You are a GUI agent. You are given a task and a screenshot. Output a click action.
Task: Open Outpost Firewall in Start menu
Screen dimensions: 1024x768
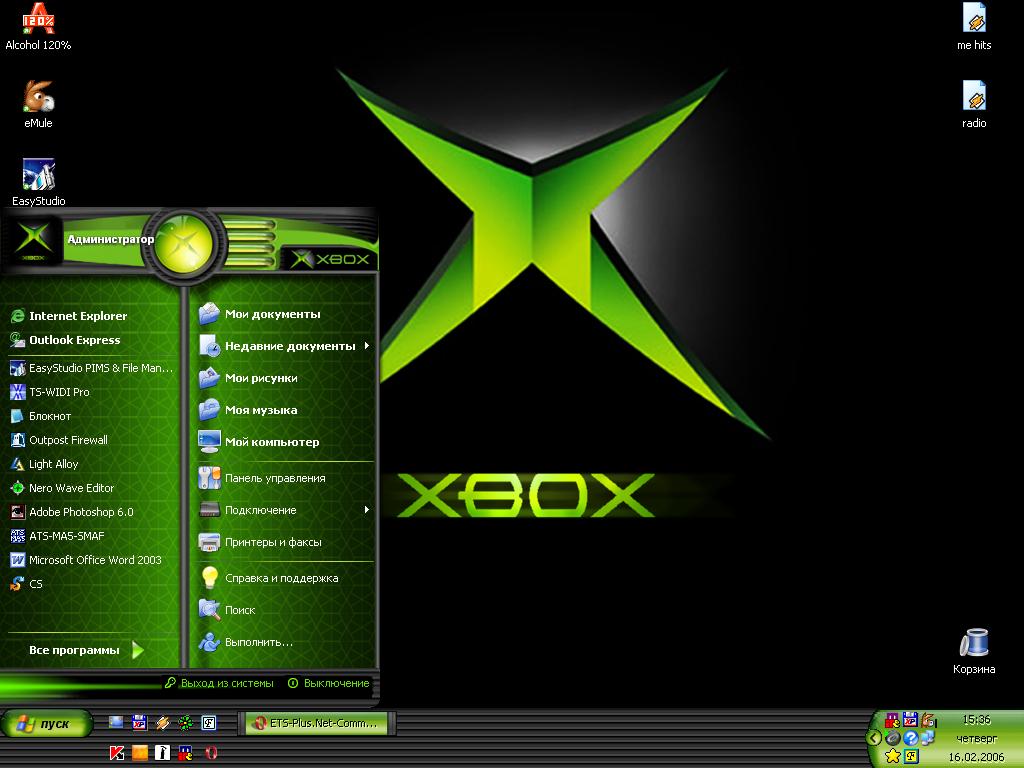[x=68, y=440]
